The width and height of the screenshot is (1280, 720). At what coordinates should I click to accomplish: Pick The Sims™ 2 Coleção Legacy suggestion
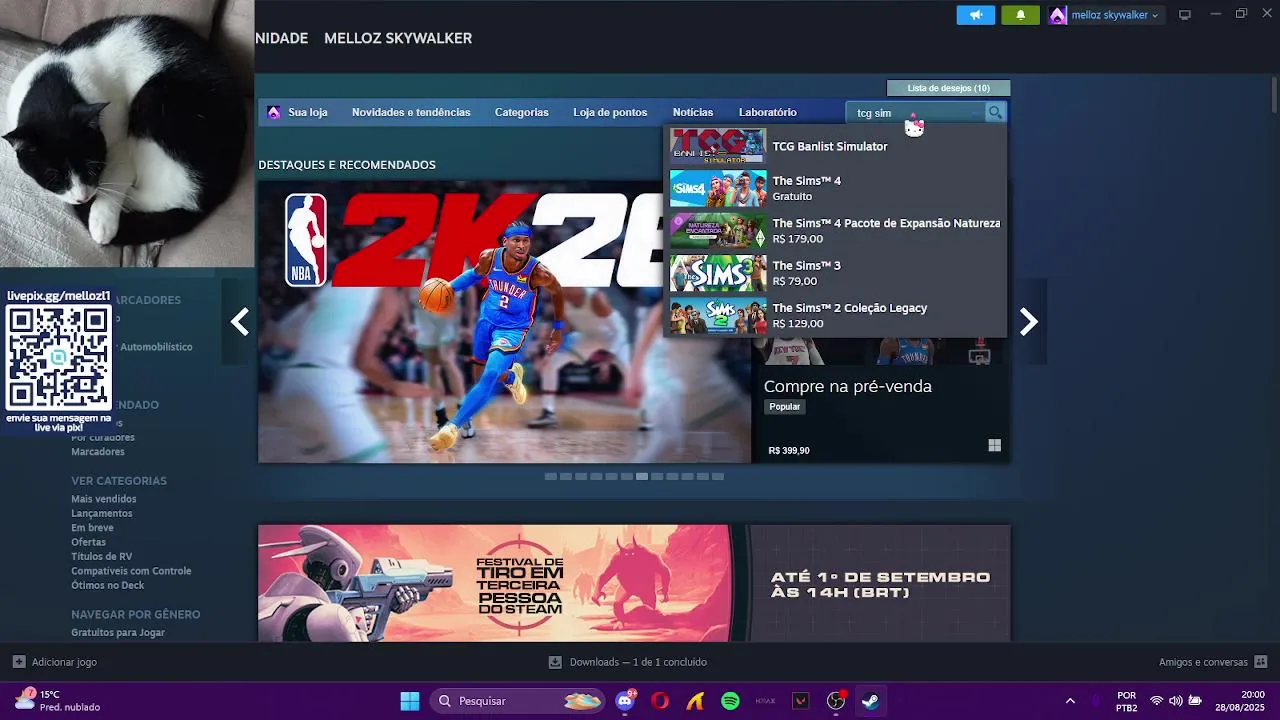[836, 316]
